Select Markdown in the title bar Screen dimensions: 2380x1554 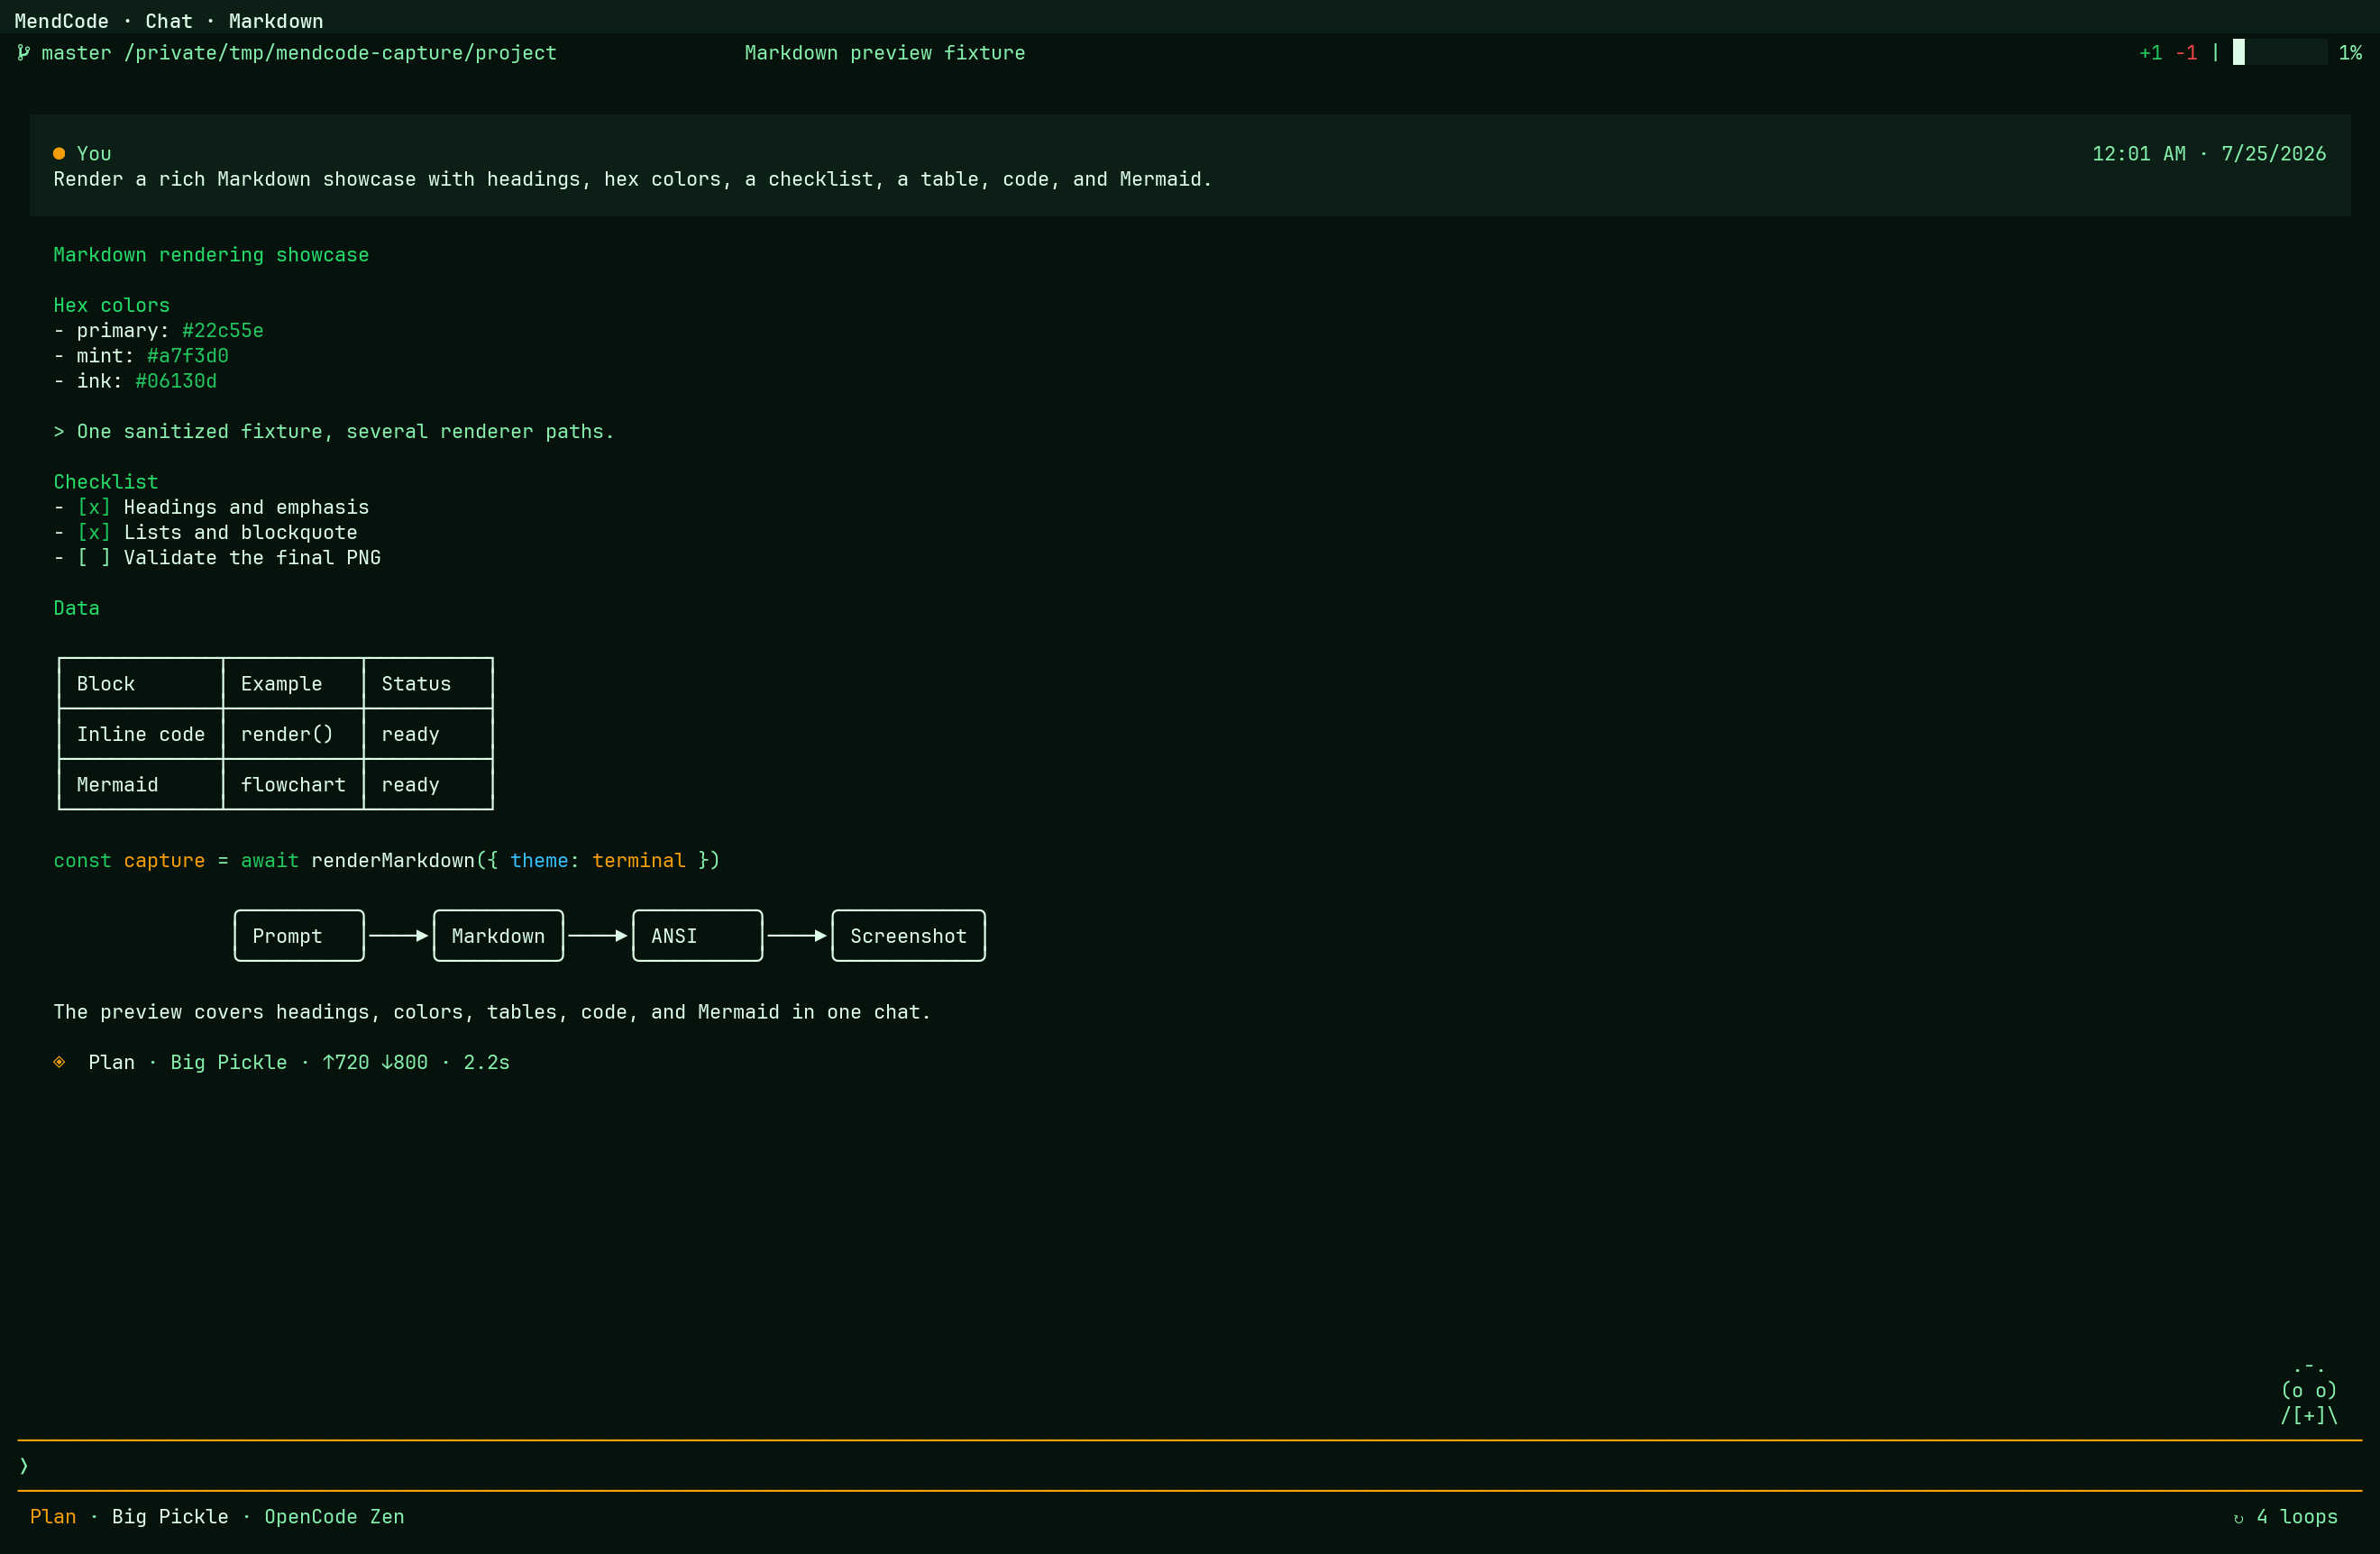(x=276, y=21)
